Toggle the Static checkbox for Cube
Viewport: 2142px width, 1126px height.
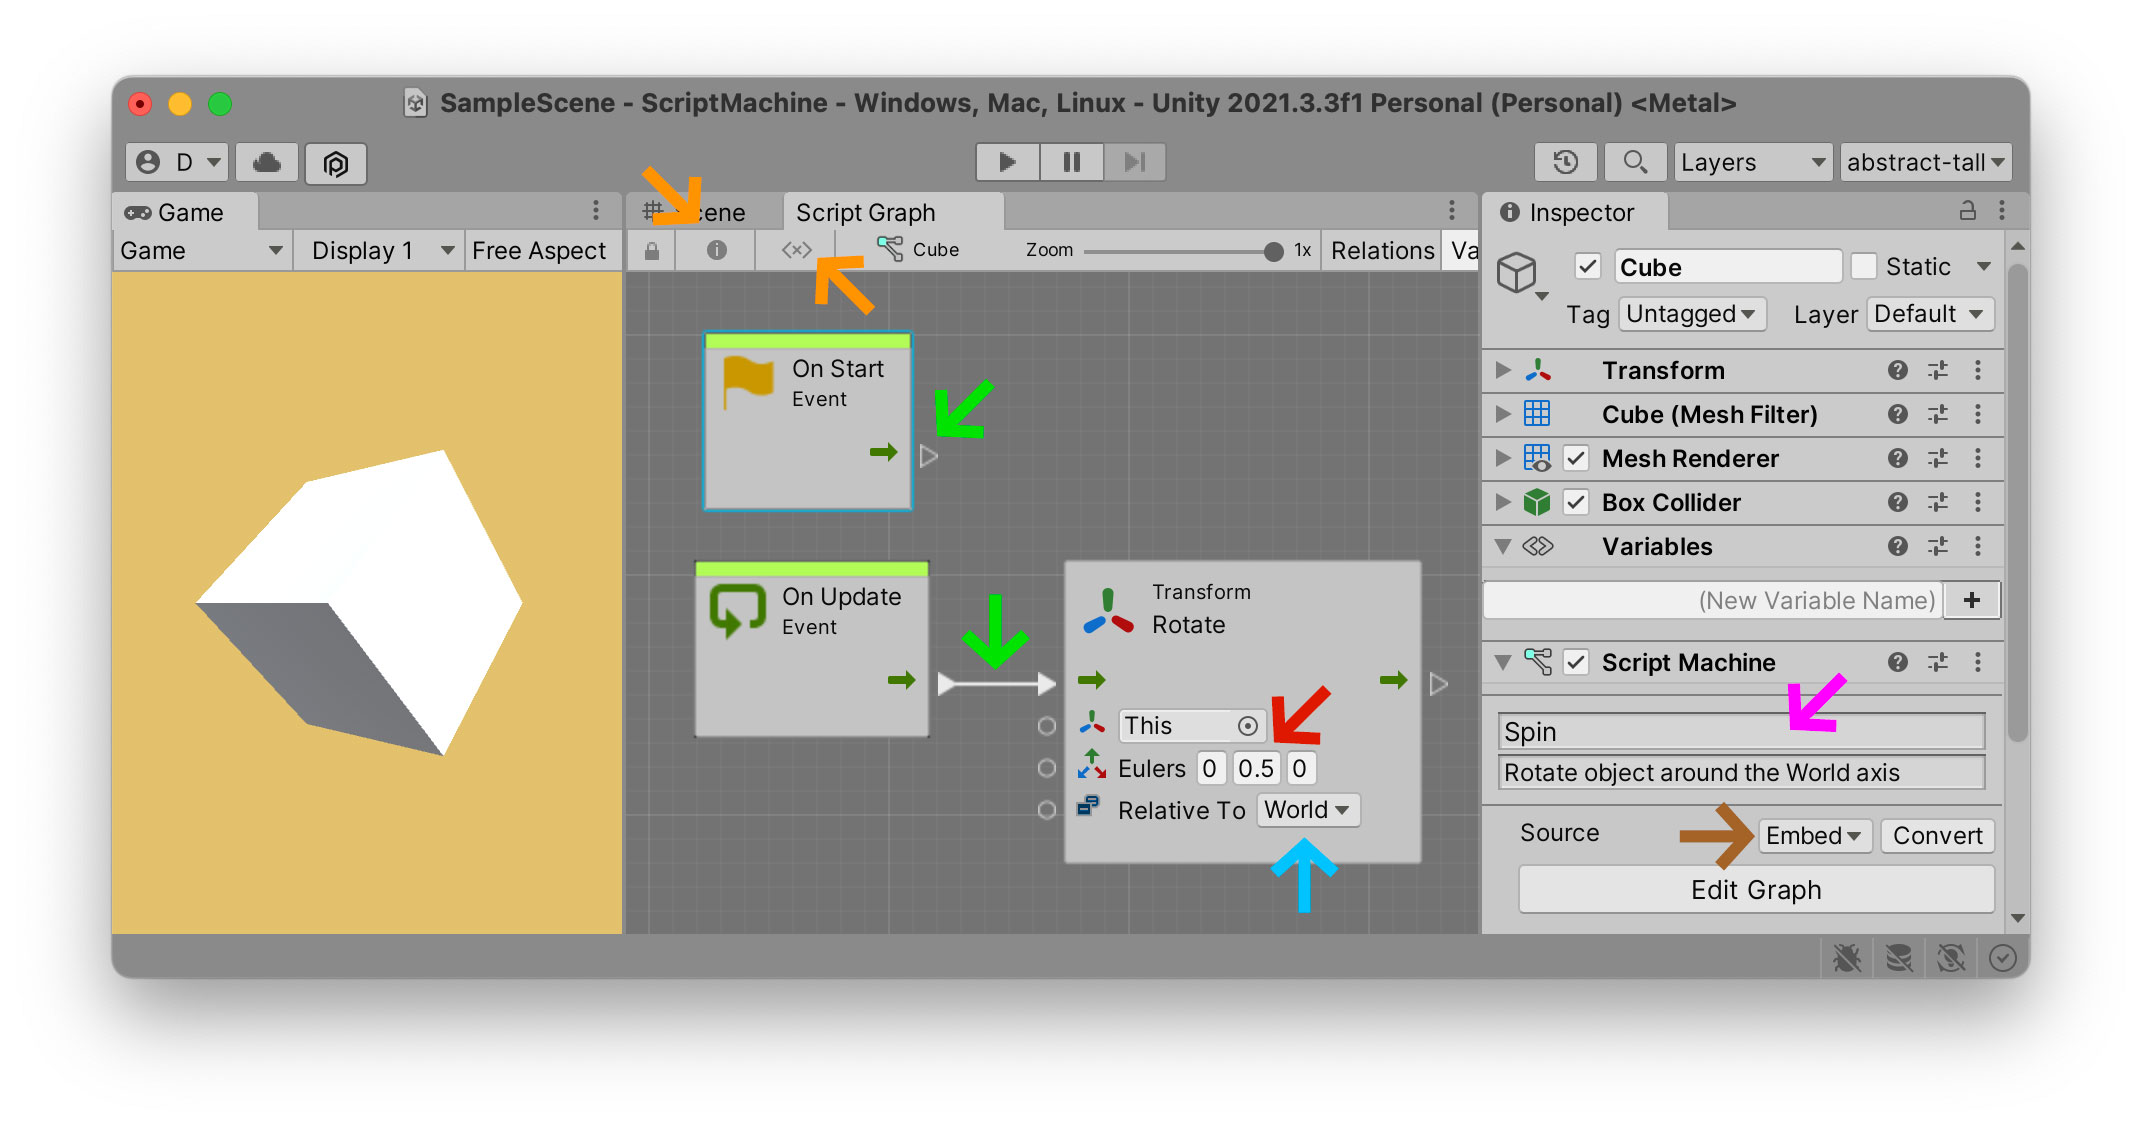1864,266
